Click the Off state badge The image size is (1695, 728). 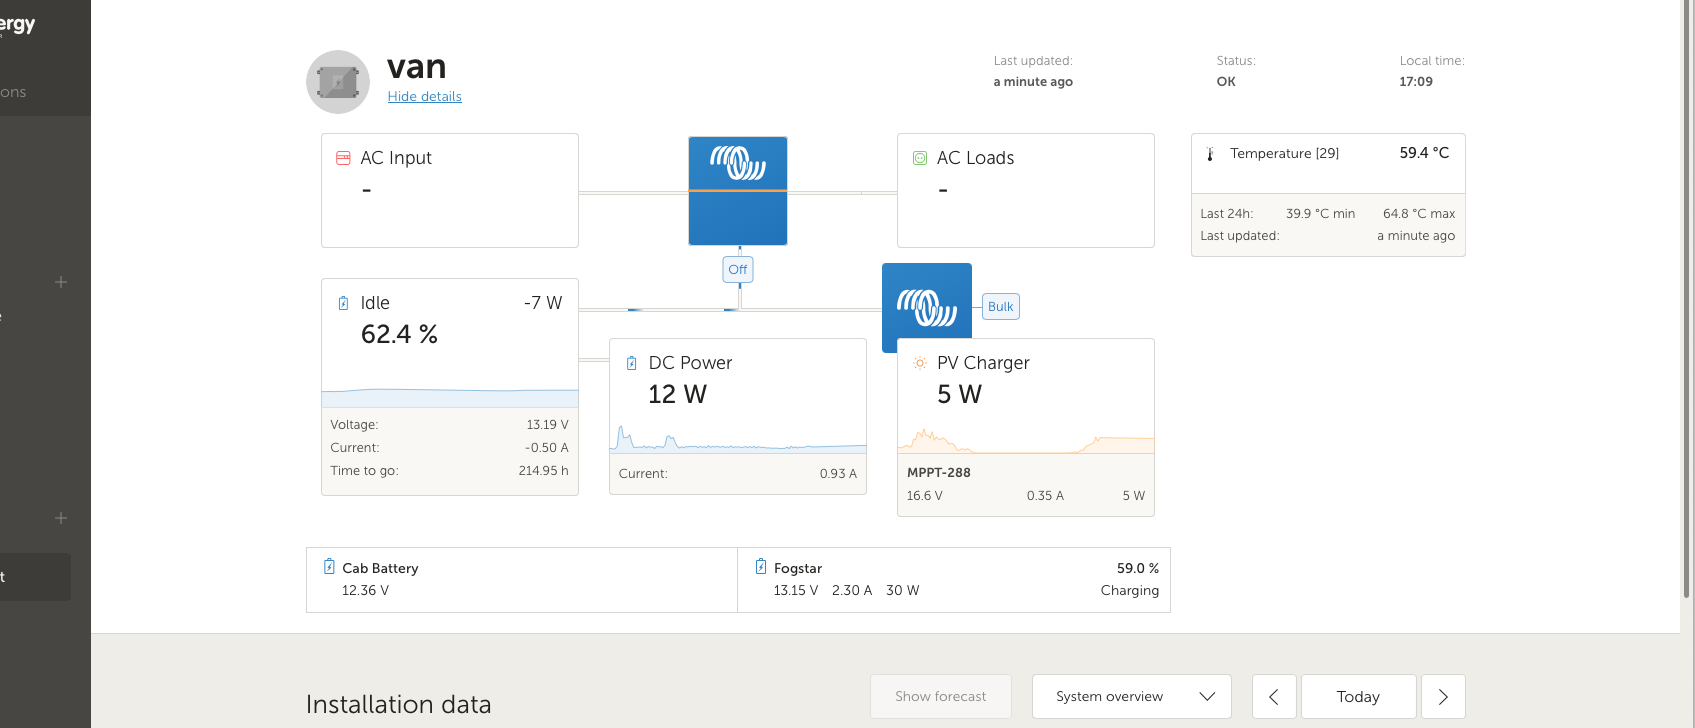pos(738,270)
